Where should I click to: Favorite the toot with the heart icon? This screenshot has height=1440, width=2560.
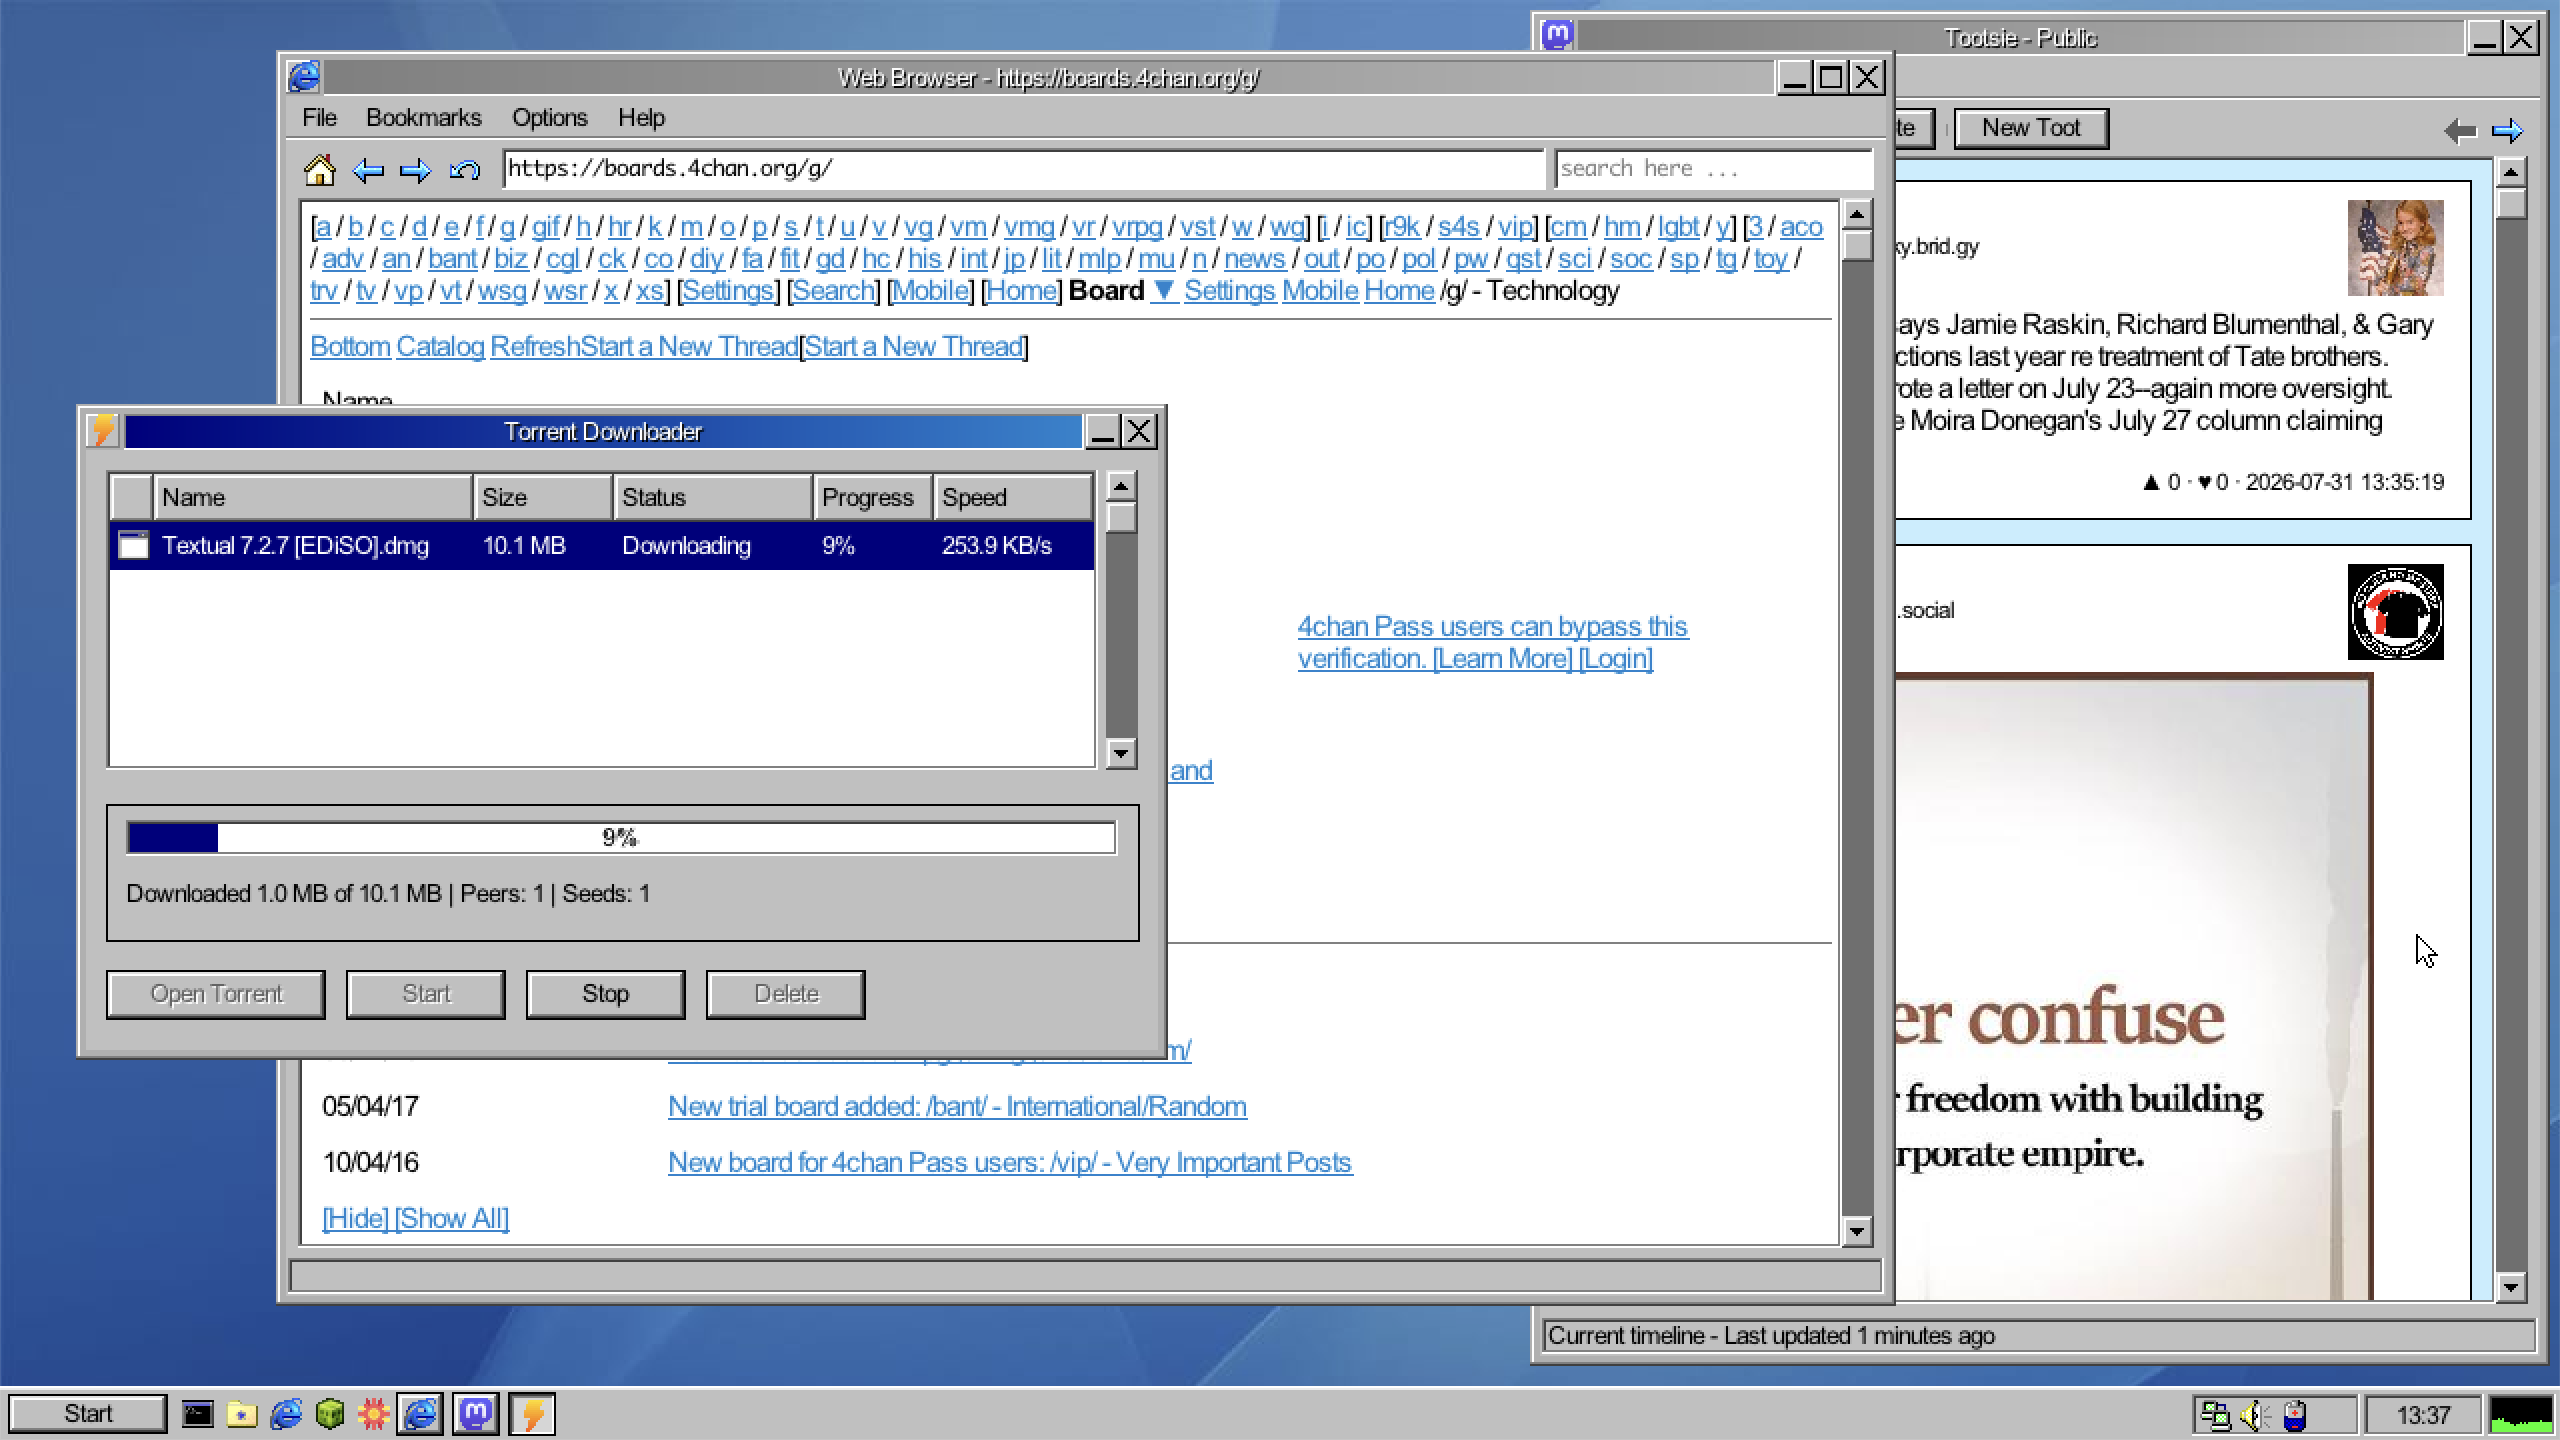(x=2204, y=482)
